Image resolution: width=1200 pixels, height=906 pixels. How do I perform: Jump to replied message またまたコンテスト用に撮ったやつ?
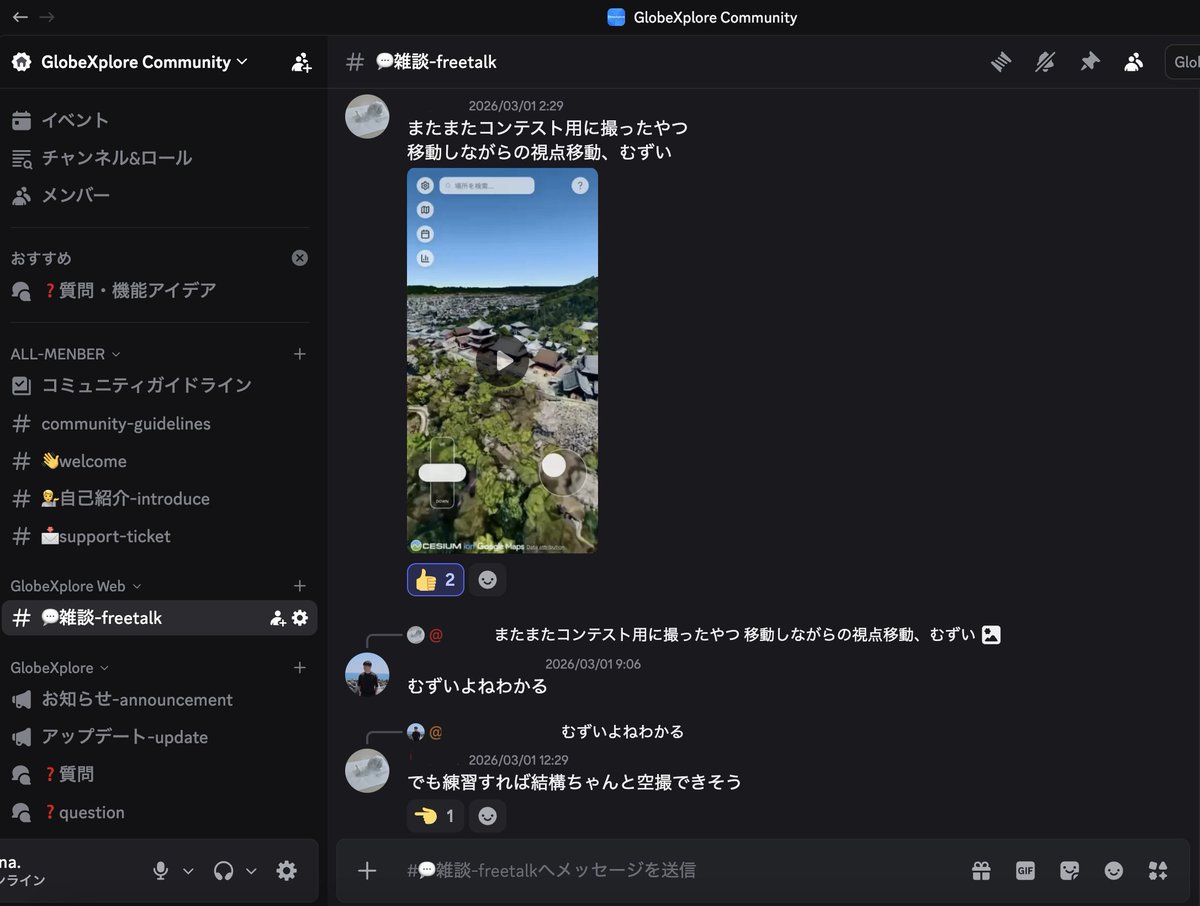point(734,634)
